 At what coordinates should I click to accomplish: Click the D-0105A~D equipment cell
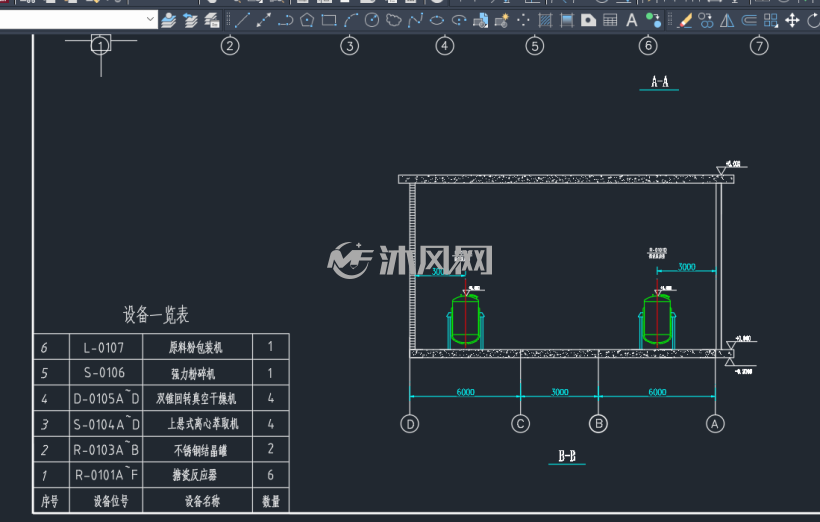[106, 399]
